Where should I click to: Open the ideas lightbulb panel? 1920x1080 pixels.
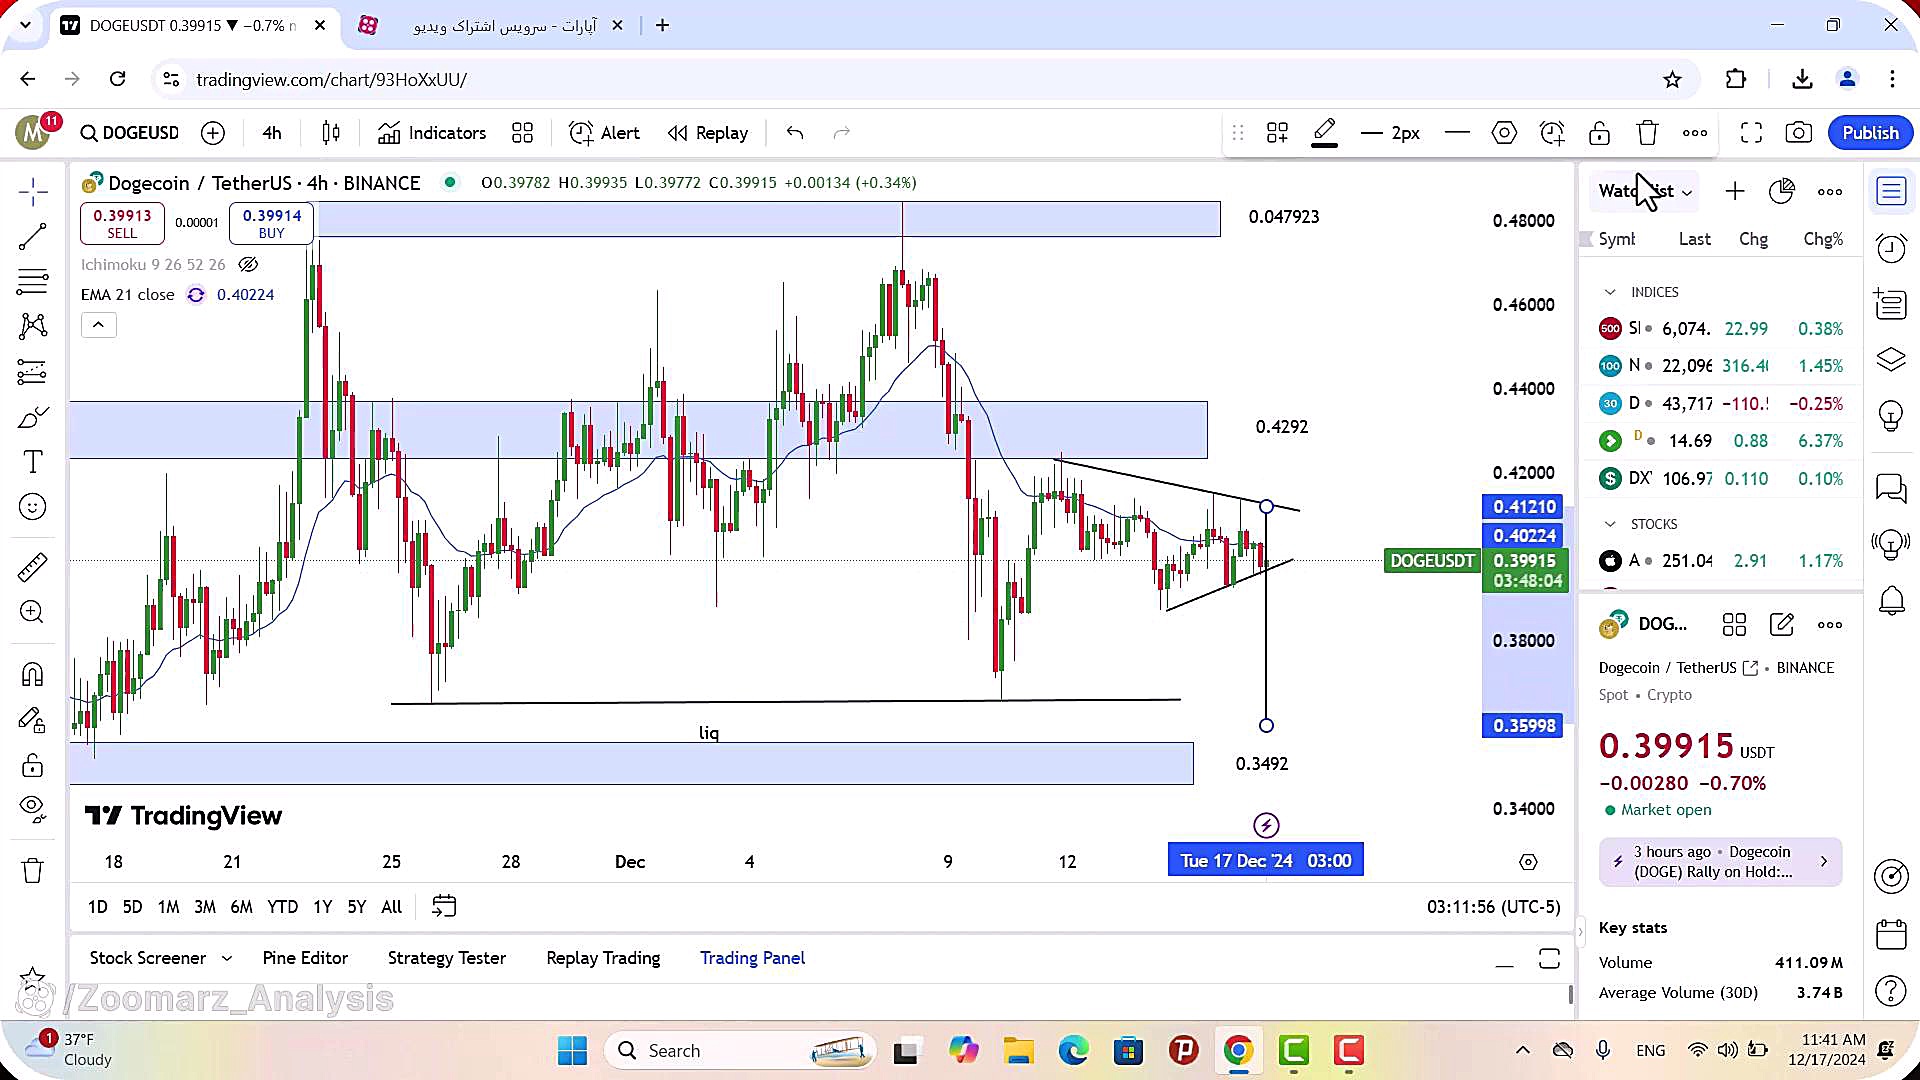click(1891, 414)
